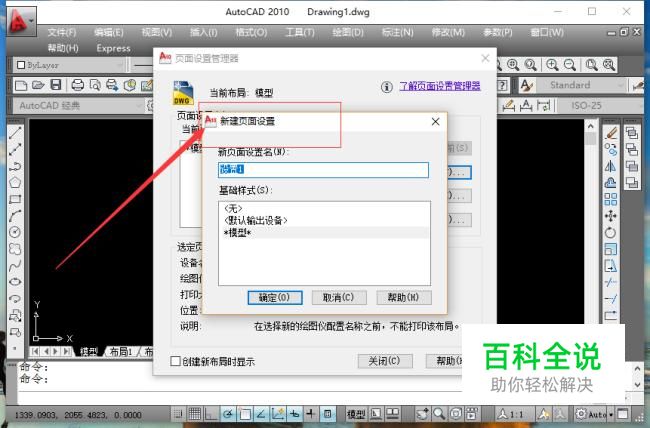The image size is (650, 428).
Task: Open the ByLayer color swatch dropdown
Action: 68,65
